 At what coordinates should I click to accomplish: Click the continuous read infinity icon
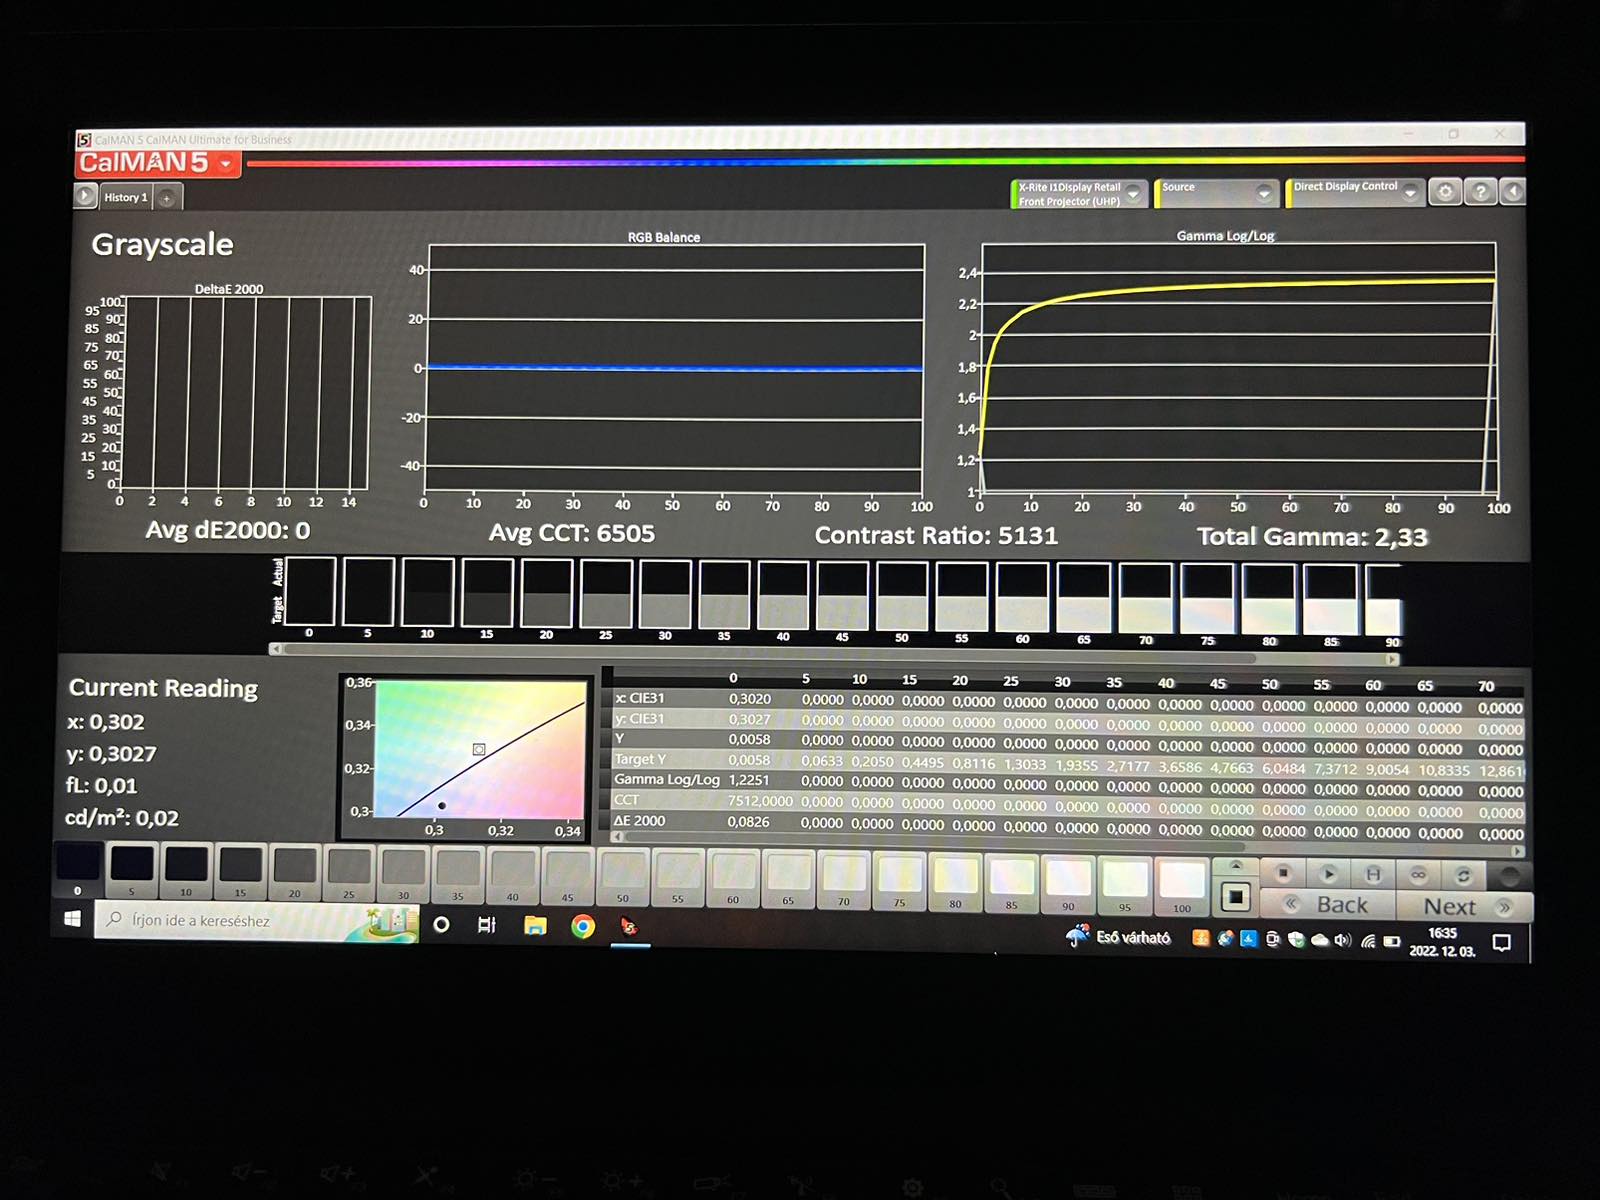[x=1418, y=874]
